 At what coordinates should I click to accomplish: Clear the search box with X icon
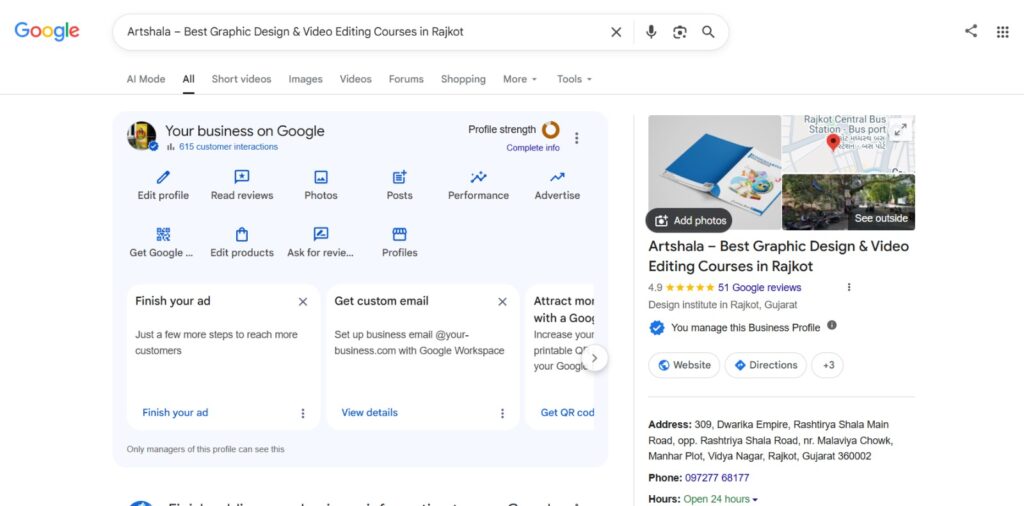616,32
